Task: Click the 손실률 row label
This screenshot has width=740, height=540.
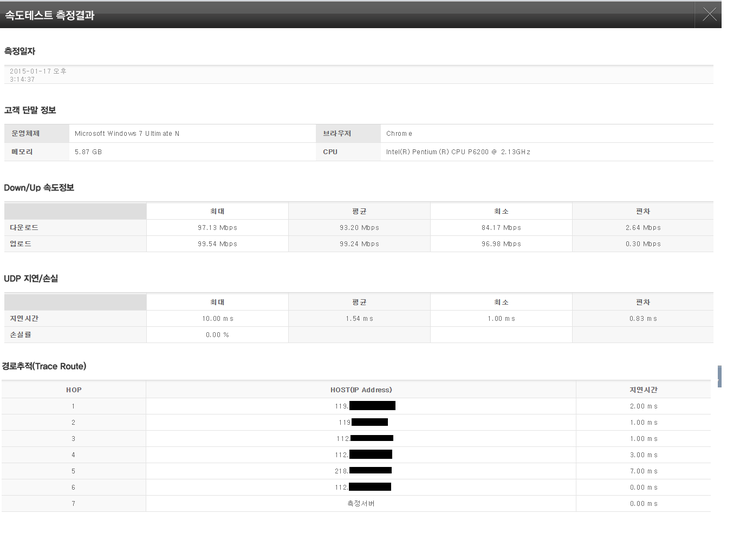Action: 21,335
